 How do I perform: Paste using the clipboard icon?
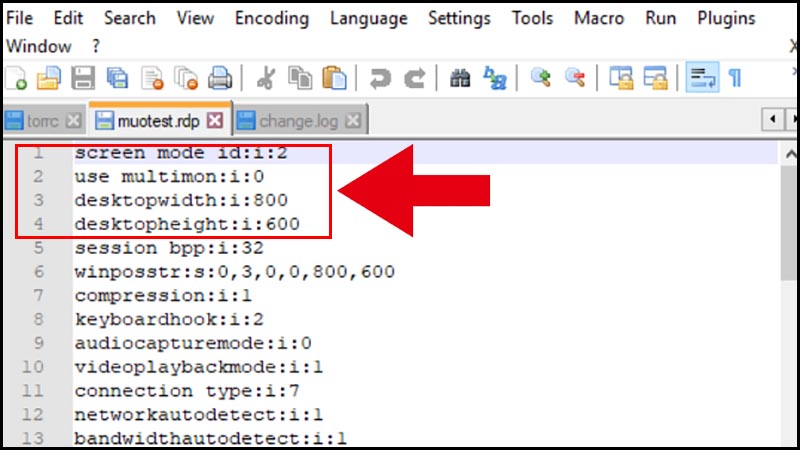[x=334, y=79]
